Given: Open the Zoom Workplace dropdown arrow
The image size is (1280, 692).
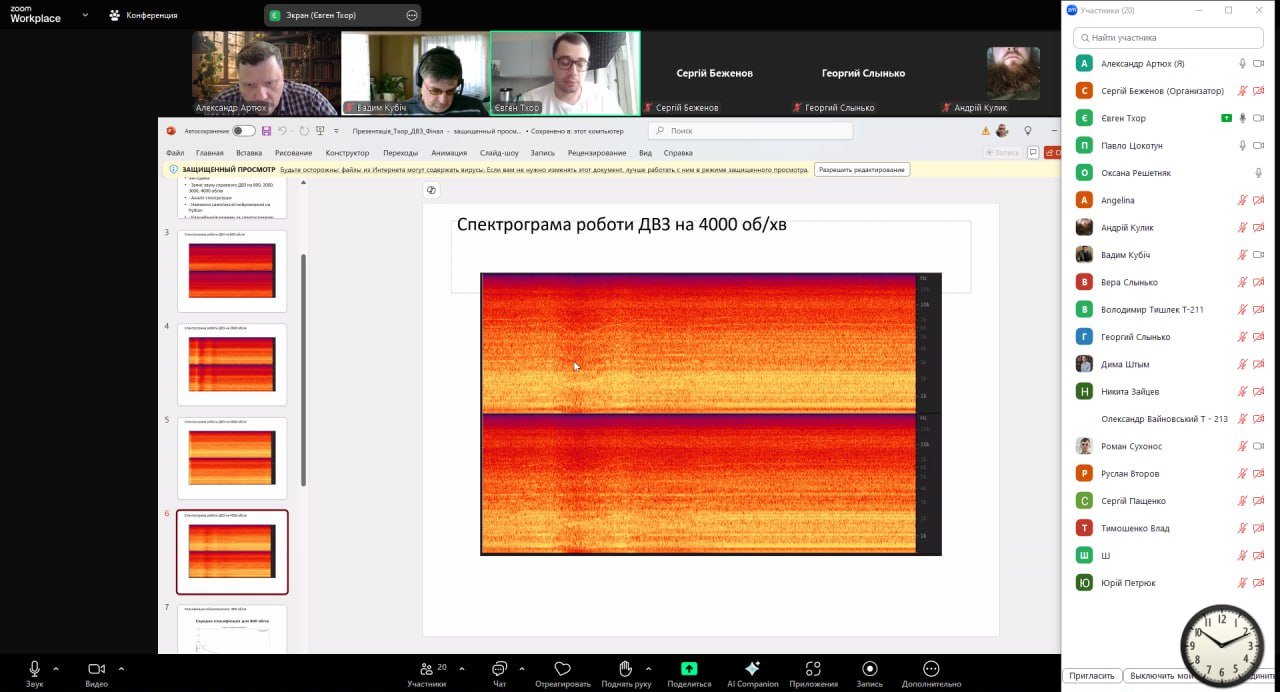Looking at the screenshot, I should pyautogui.click(x=84, y=15).
